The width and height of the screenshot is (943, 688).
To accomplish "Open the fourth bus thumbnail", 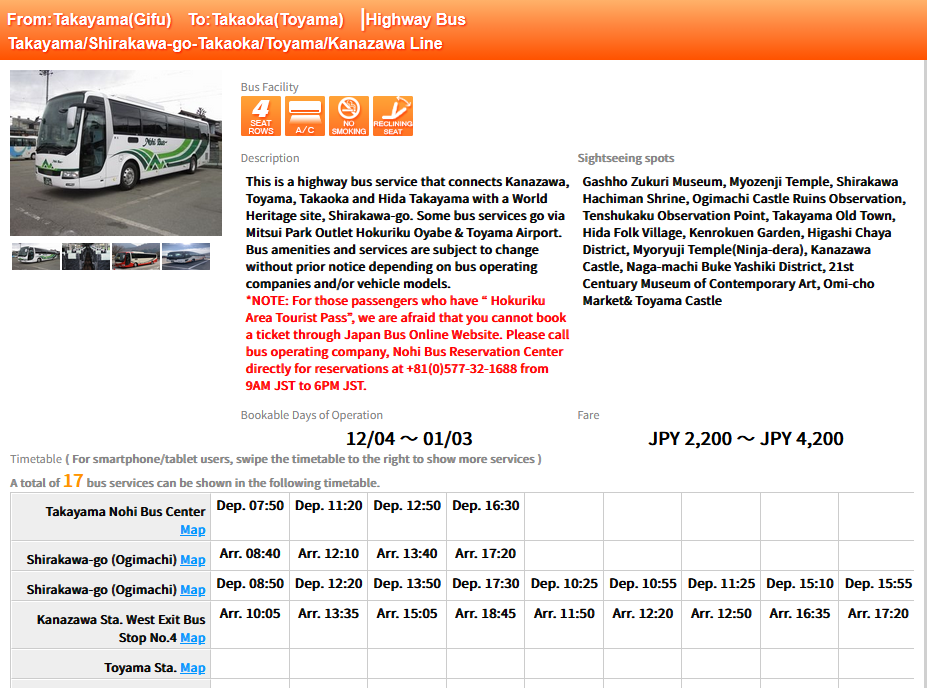I will coord(186,257).
